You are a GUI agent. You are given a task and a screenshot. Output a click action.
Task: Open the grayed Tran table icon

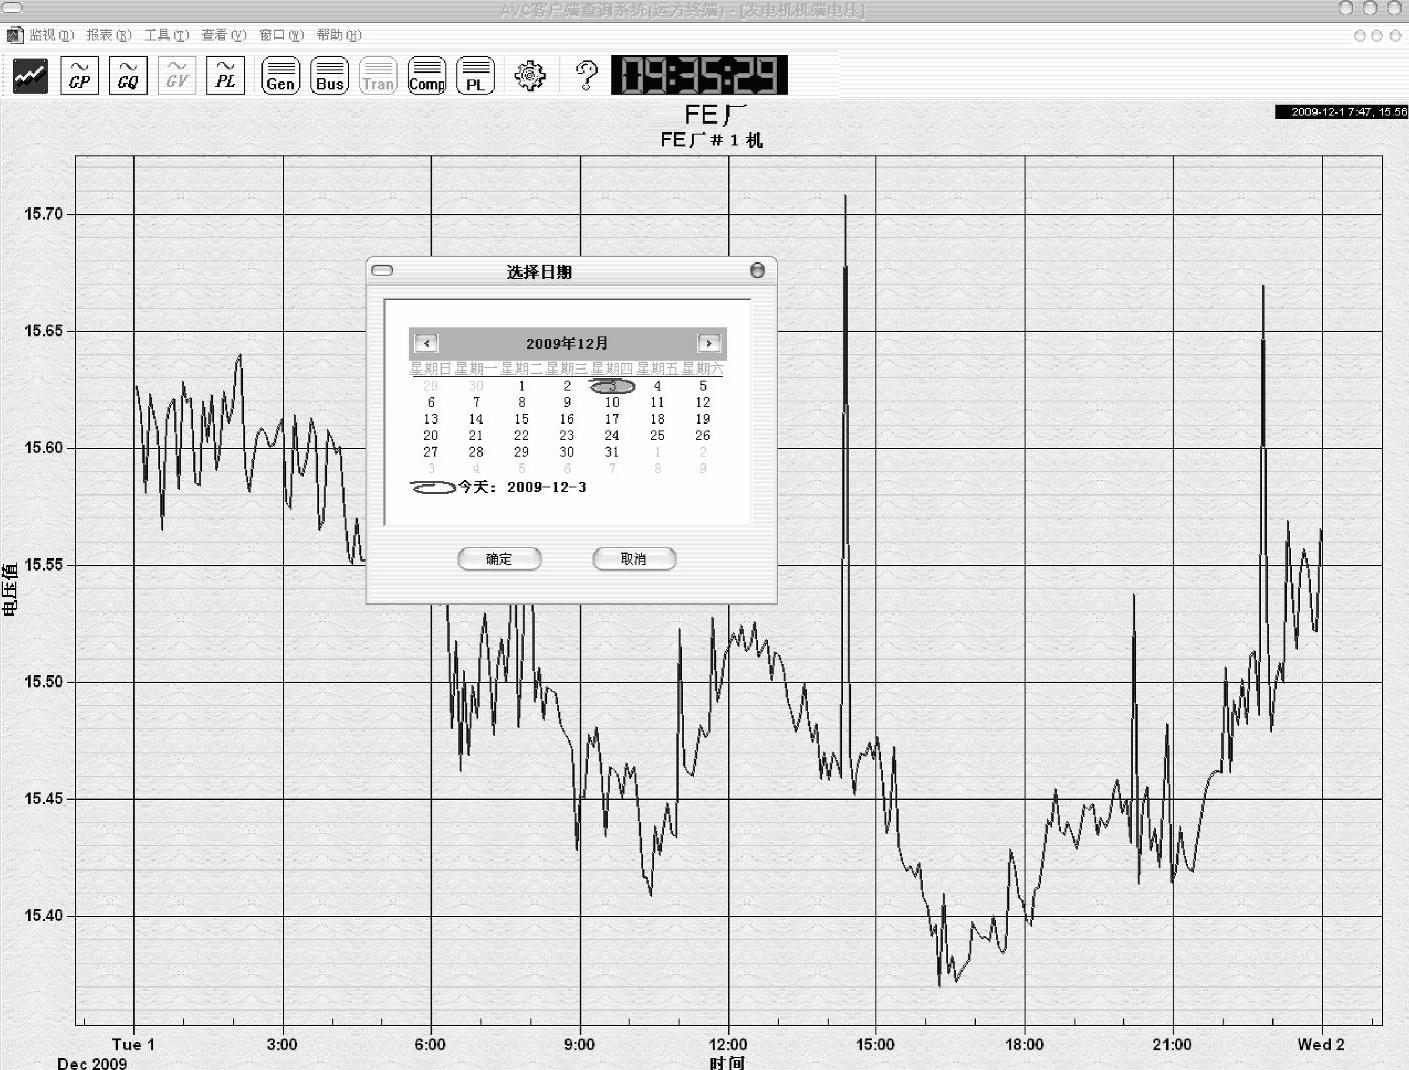pos(378,76)
